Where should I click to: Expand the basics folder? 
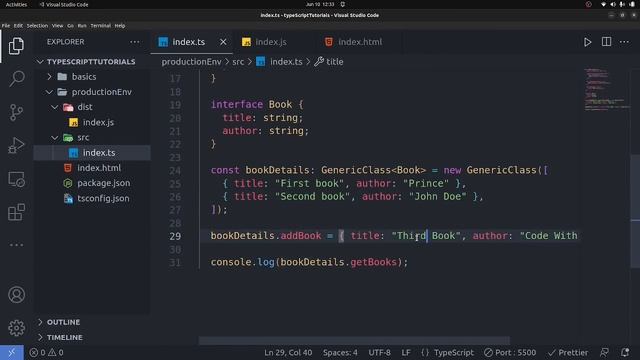pyautogui.click(x=50, y=77)
